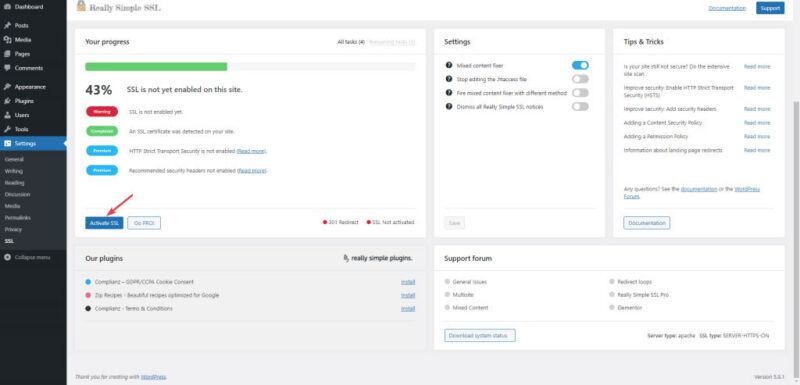Read more about landing page redirects
The image size is (800, 385).
pos(757,150)
